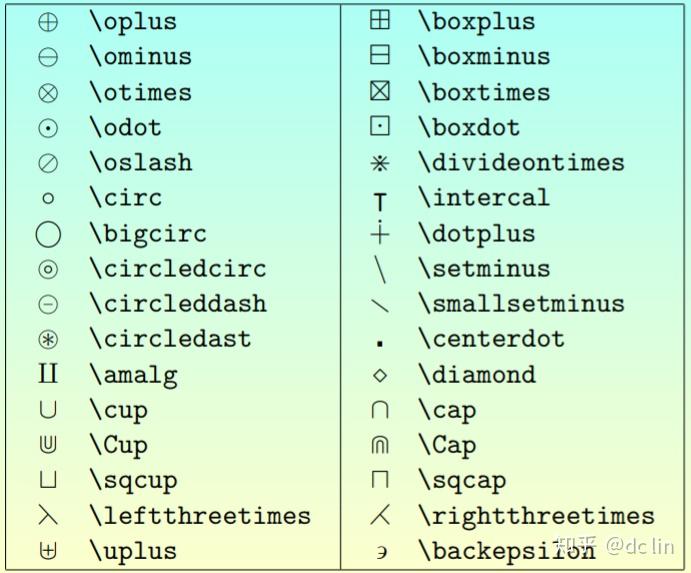Click the circled plus symbol
The image size is (691, 573).
(48, 22)
